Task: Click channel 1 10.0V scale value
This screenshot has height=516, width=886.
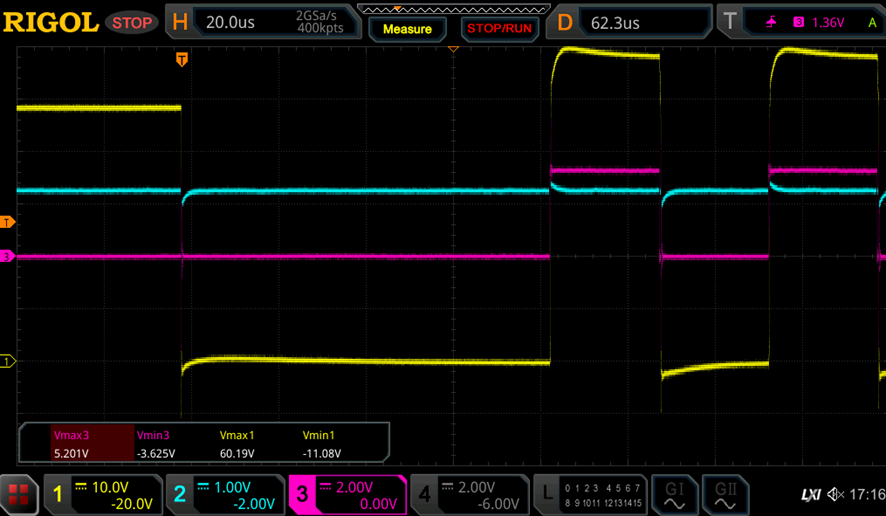Action: [x=110, y=487]
